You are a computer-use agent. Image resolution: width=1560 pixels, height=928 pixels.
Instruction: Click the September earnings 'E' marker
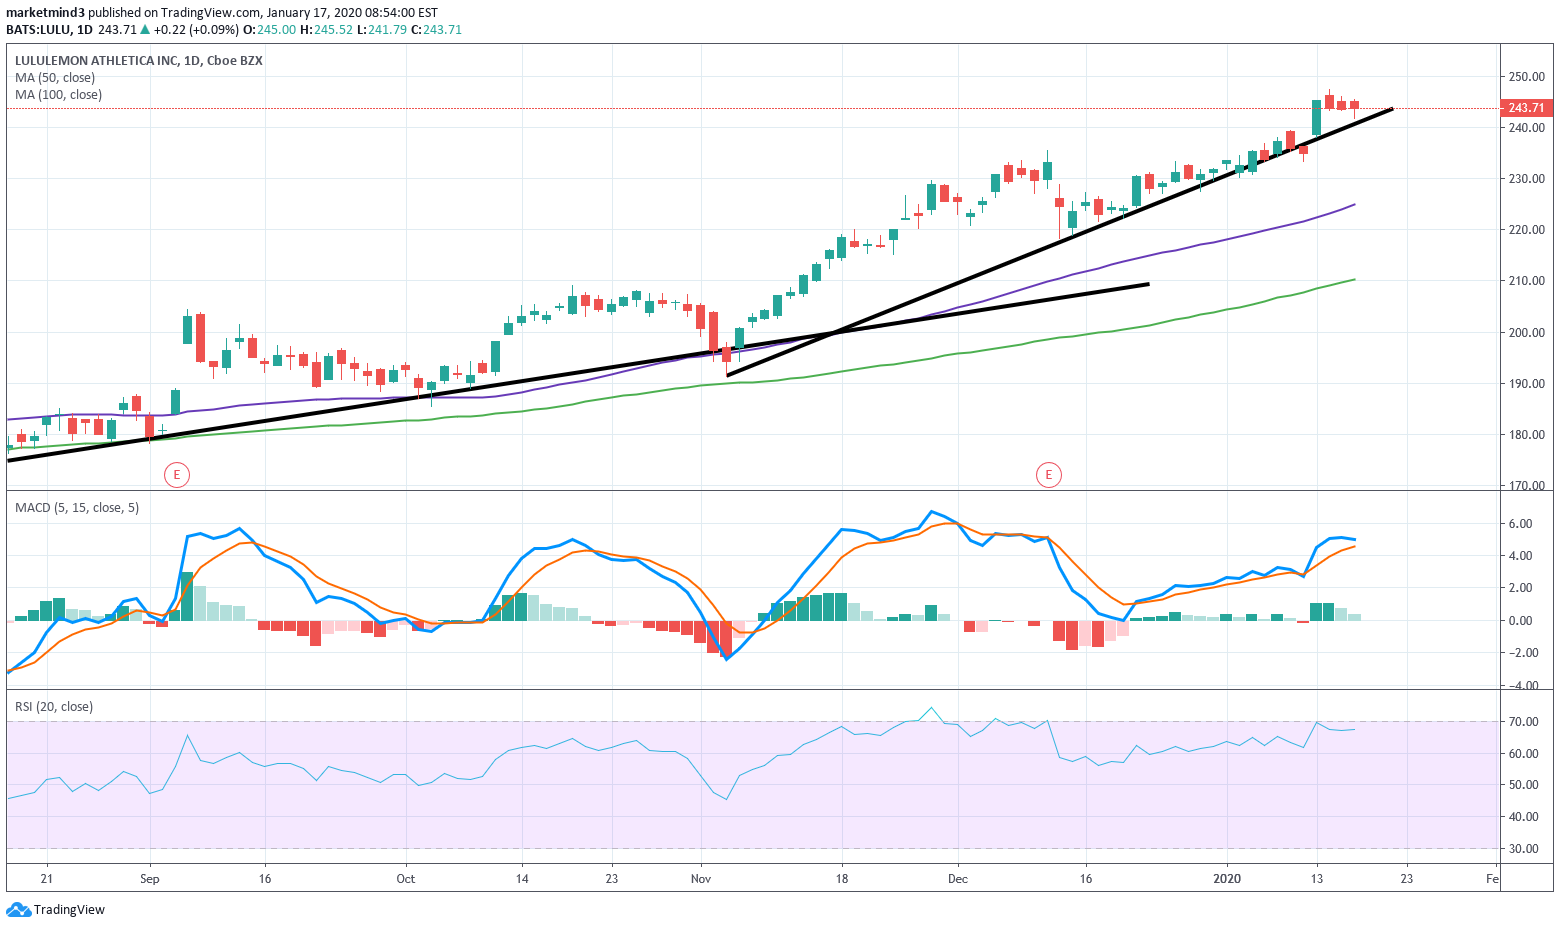tap(177, 474)
